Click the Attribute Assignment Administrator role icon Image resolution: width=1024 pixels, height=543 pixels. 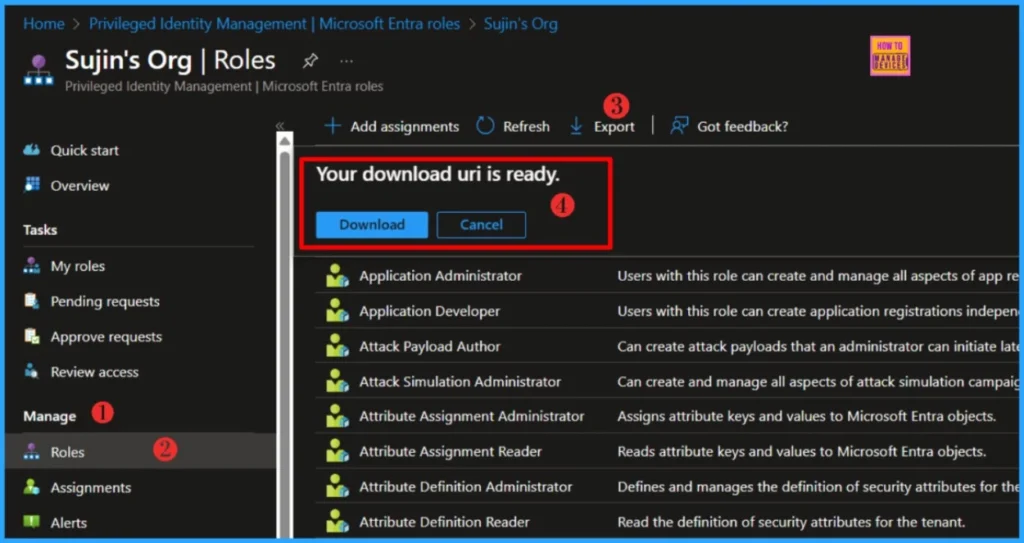click(338, 416)
